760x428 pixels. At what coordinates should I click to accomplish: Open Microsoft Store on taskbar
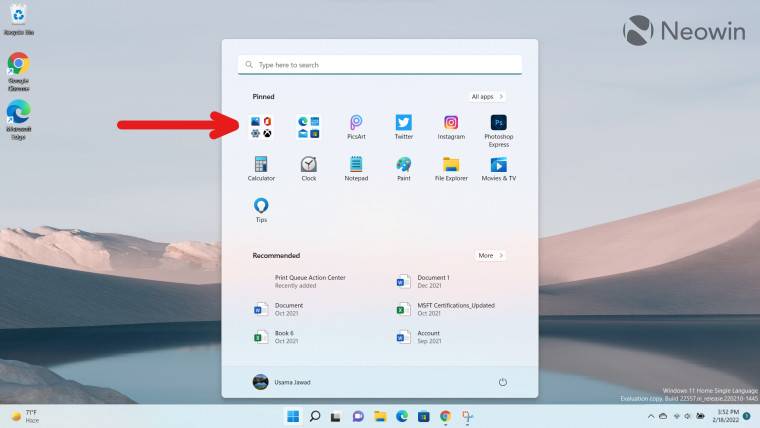[424, 416]
